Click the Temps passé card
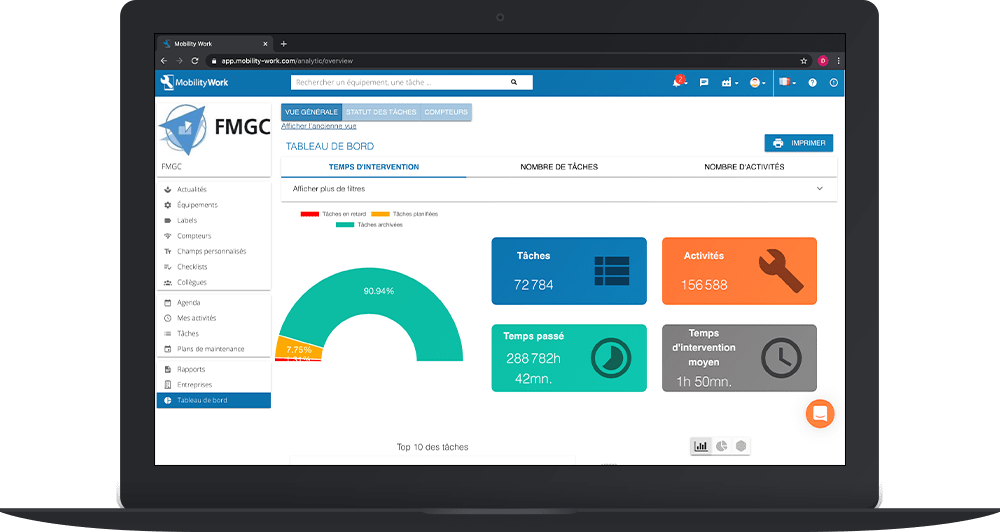This screenshot has height=532, width=1000. (x=569, y=358)
